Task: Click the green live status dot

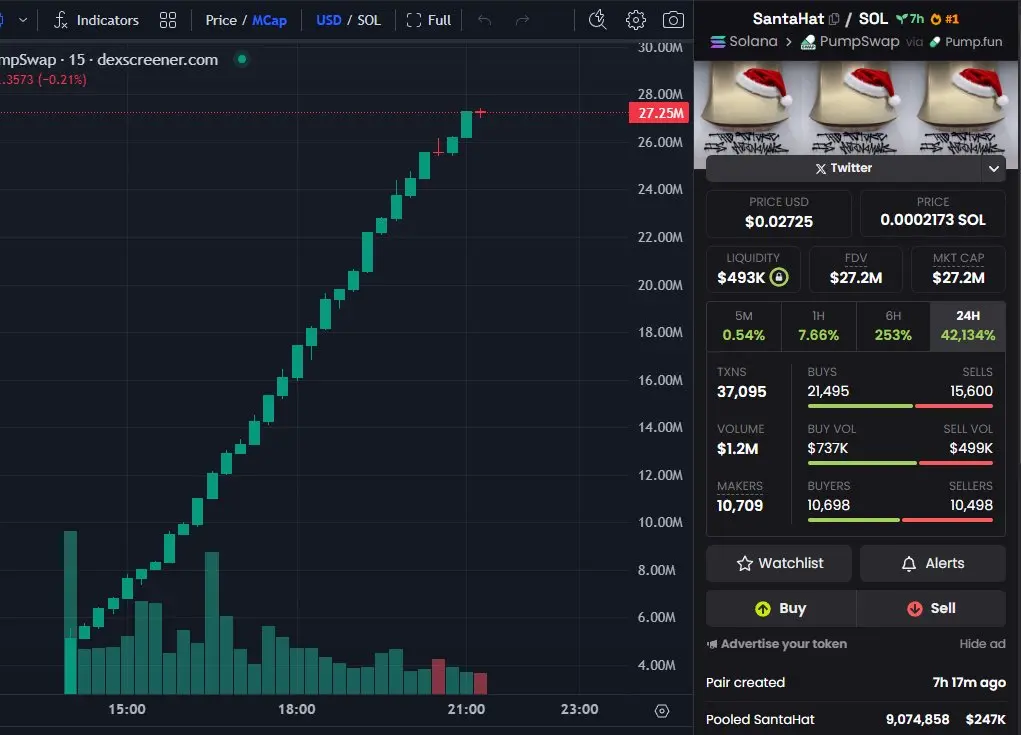Action: [x=242, y=59]
